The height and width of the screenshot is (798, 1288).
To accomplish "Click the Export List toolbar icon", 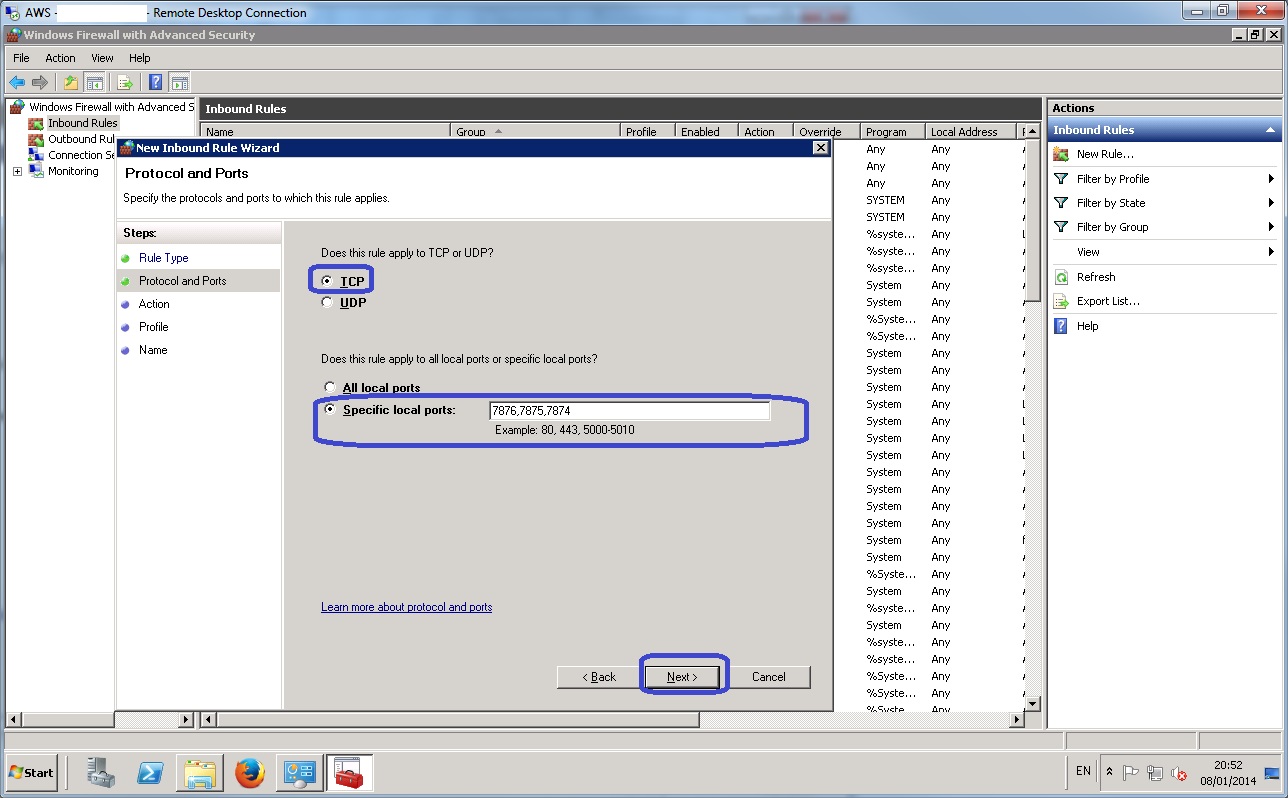I will [x=125, y=82].
